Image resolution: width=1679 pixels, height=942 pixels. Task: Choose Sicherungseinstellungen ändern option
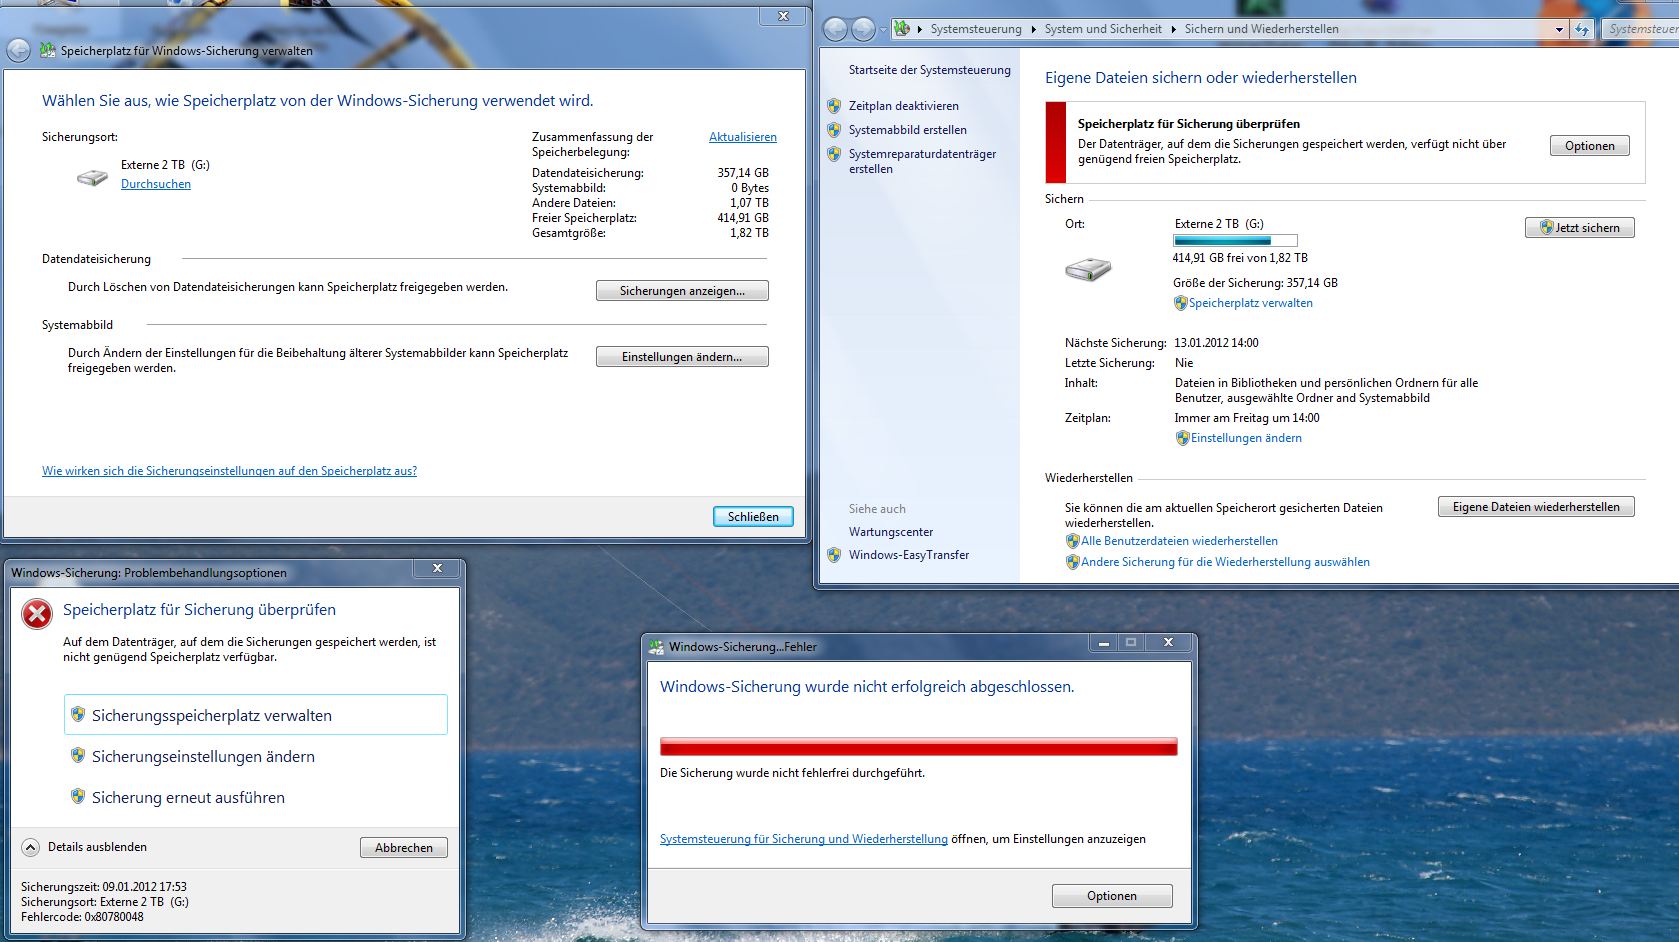[x=203, y=757]
